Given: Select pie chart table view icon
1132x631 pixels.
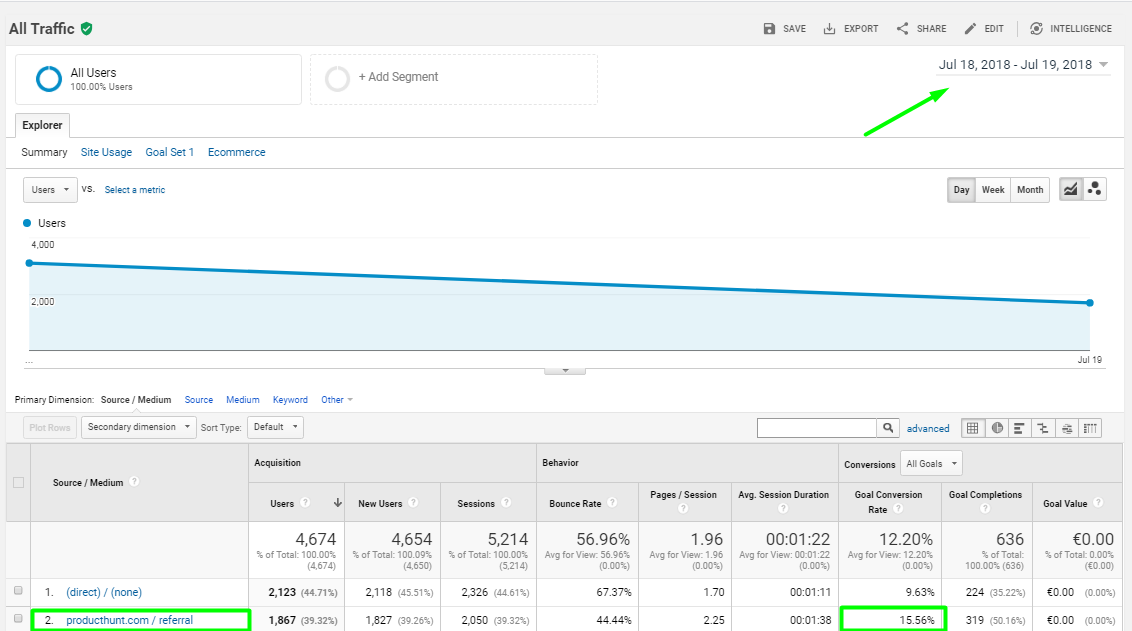Looking at the screenshot, I should tap(997, 428).
